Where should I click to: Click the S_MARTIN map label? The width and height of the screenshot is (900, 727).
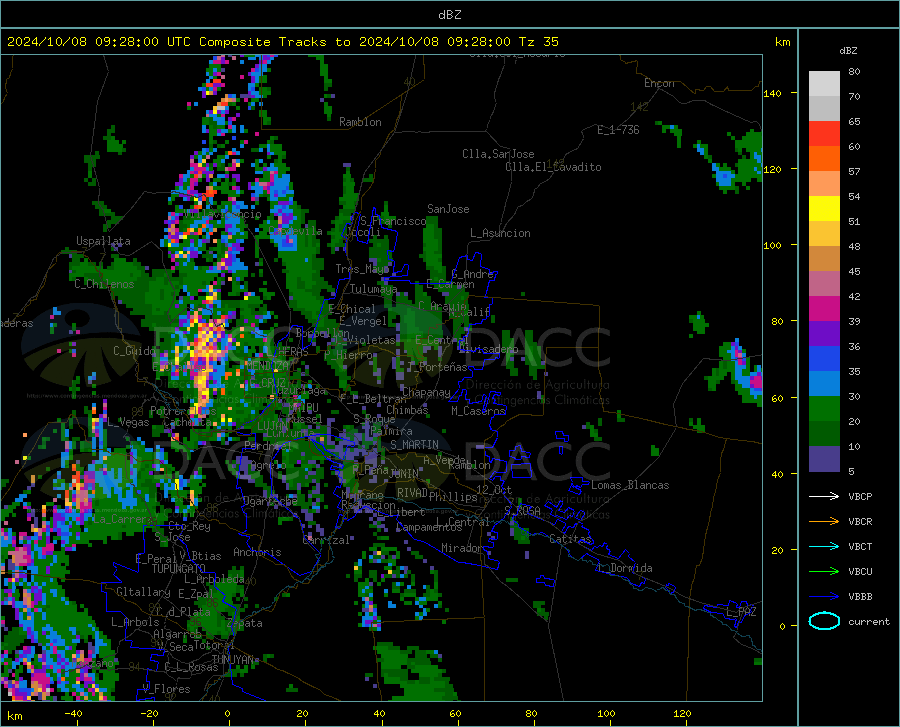click(414, 445)
